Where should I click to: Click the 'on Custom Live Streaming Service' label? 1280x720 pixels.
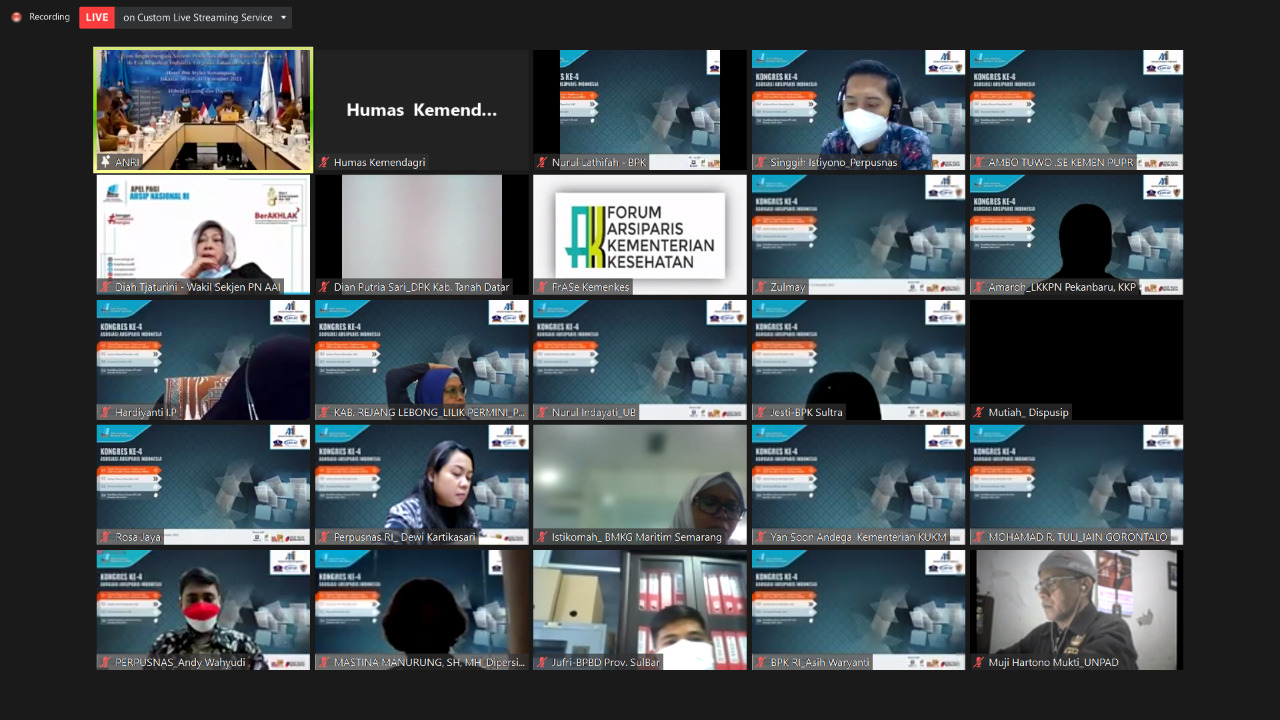tap(195, 18)
